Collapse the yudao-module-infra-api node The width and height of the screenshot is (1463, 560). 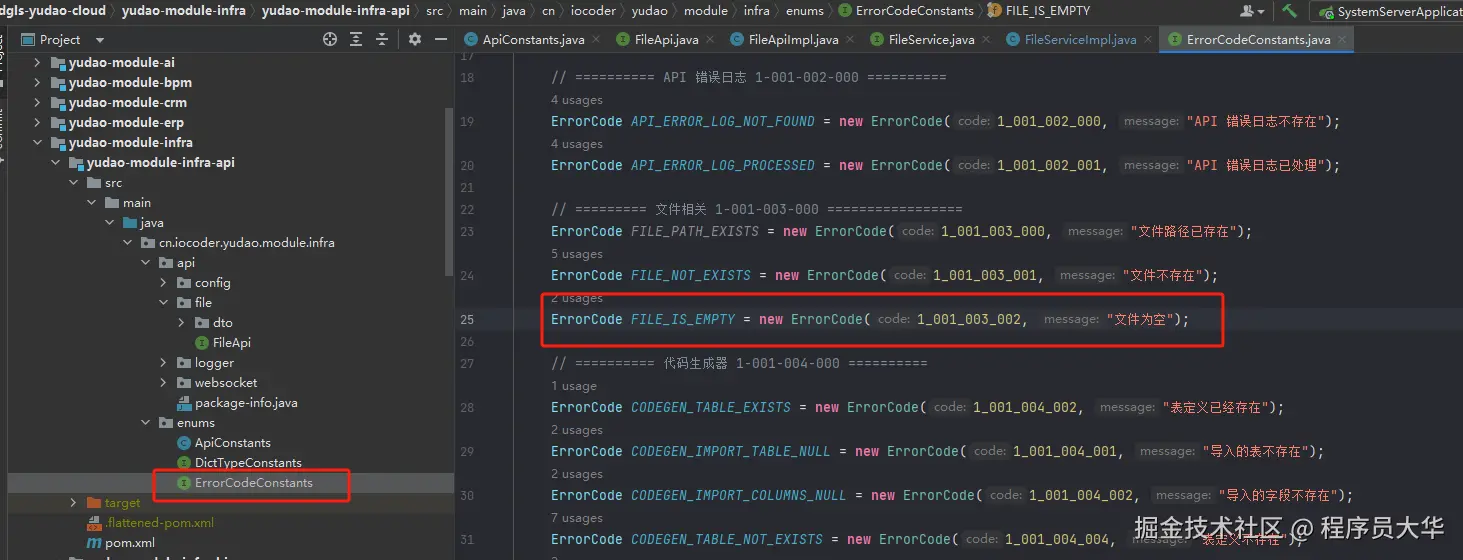click(55, 162)
